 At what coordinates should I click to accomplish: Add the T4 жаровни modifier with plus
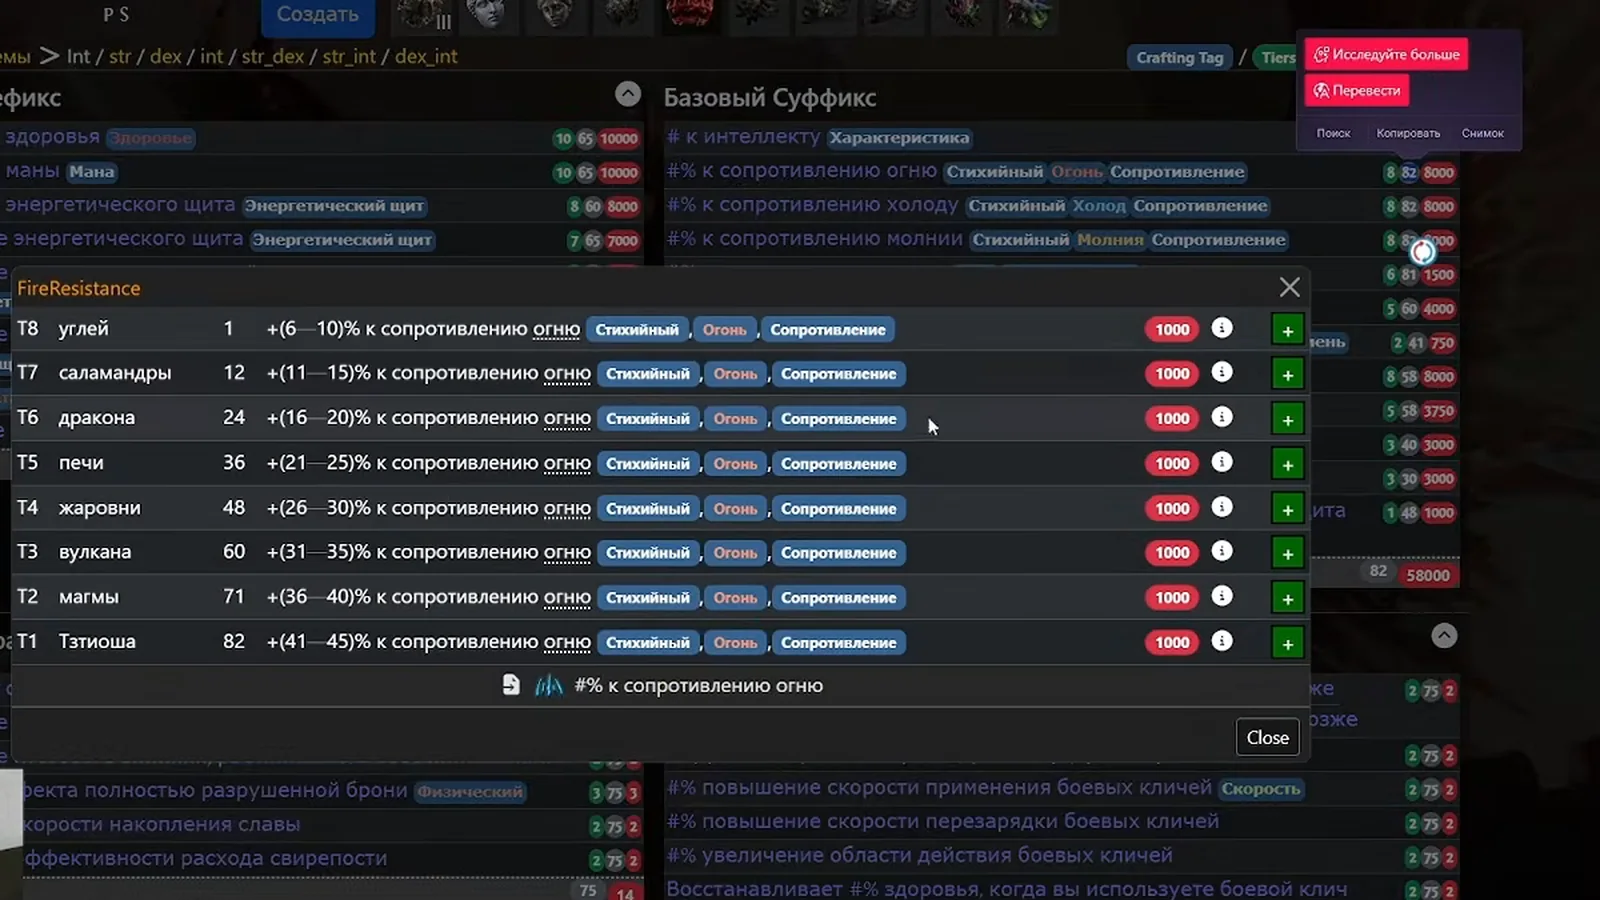point(1287,509)
